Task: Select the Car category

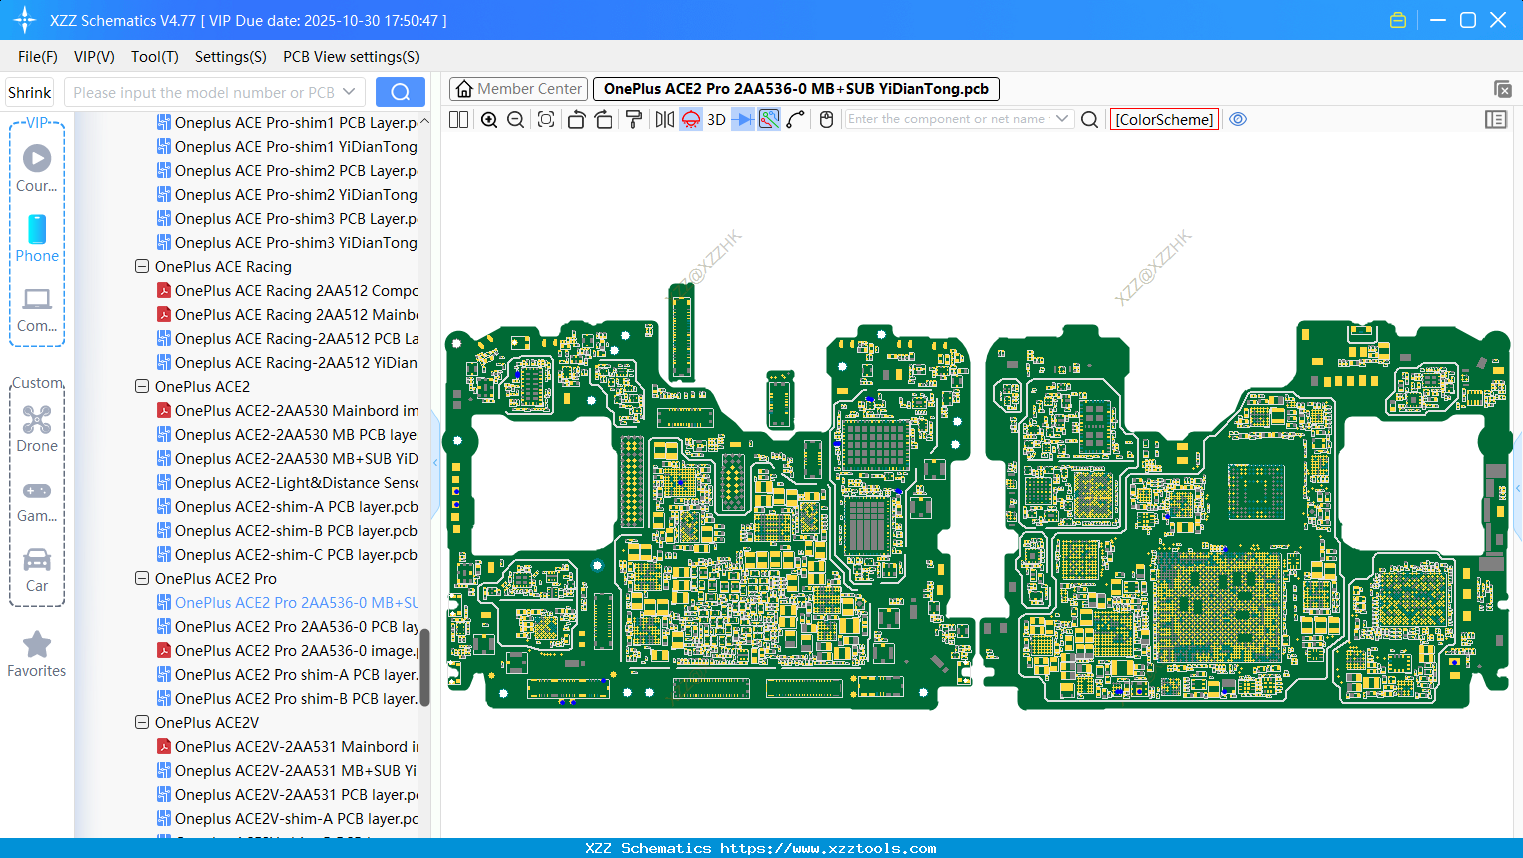Action: tap(37, 570)
